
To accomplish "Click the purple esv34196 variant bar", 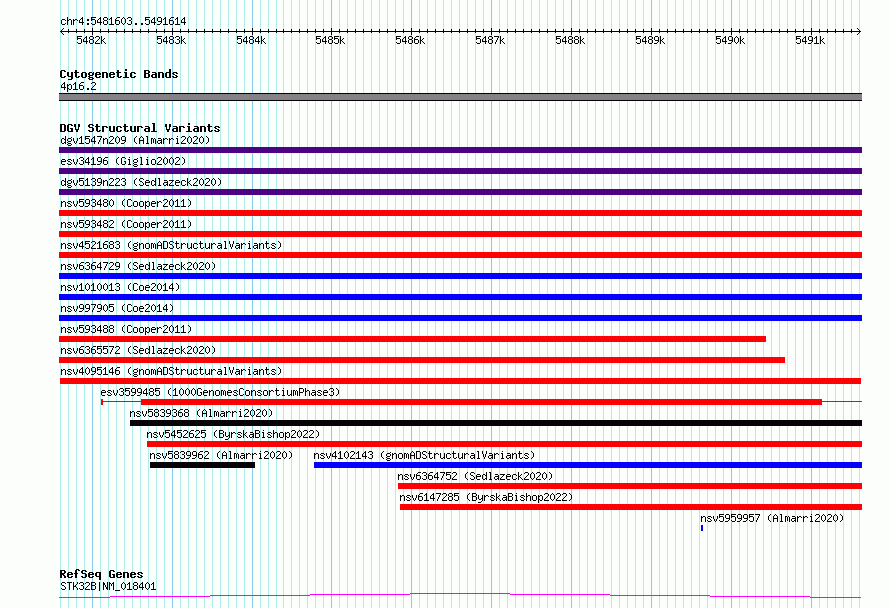I will pyautogui.click(x=460, y=171).
